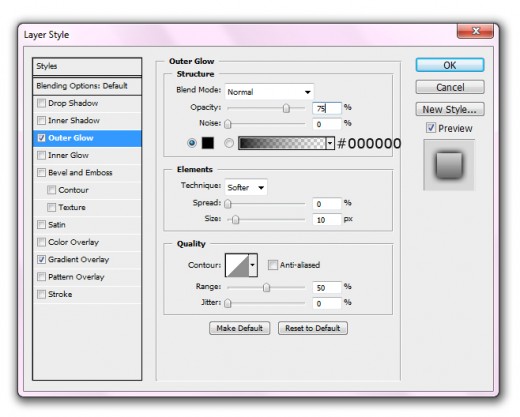Click the Opacity value field
The width and height of the screenshot is (520, 417).
click(327, 108)
